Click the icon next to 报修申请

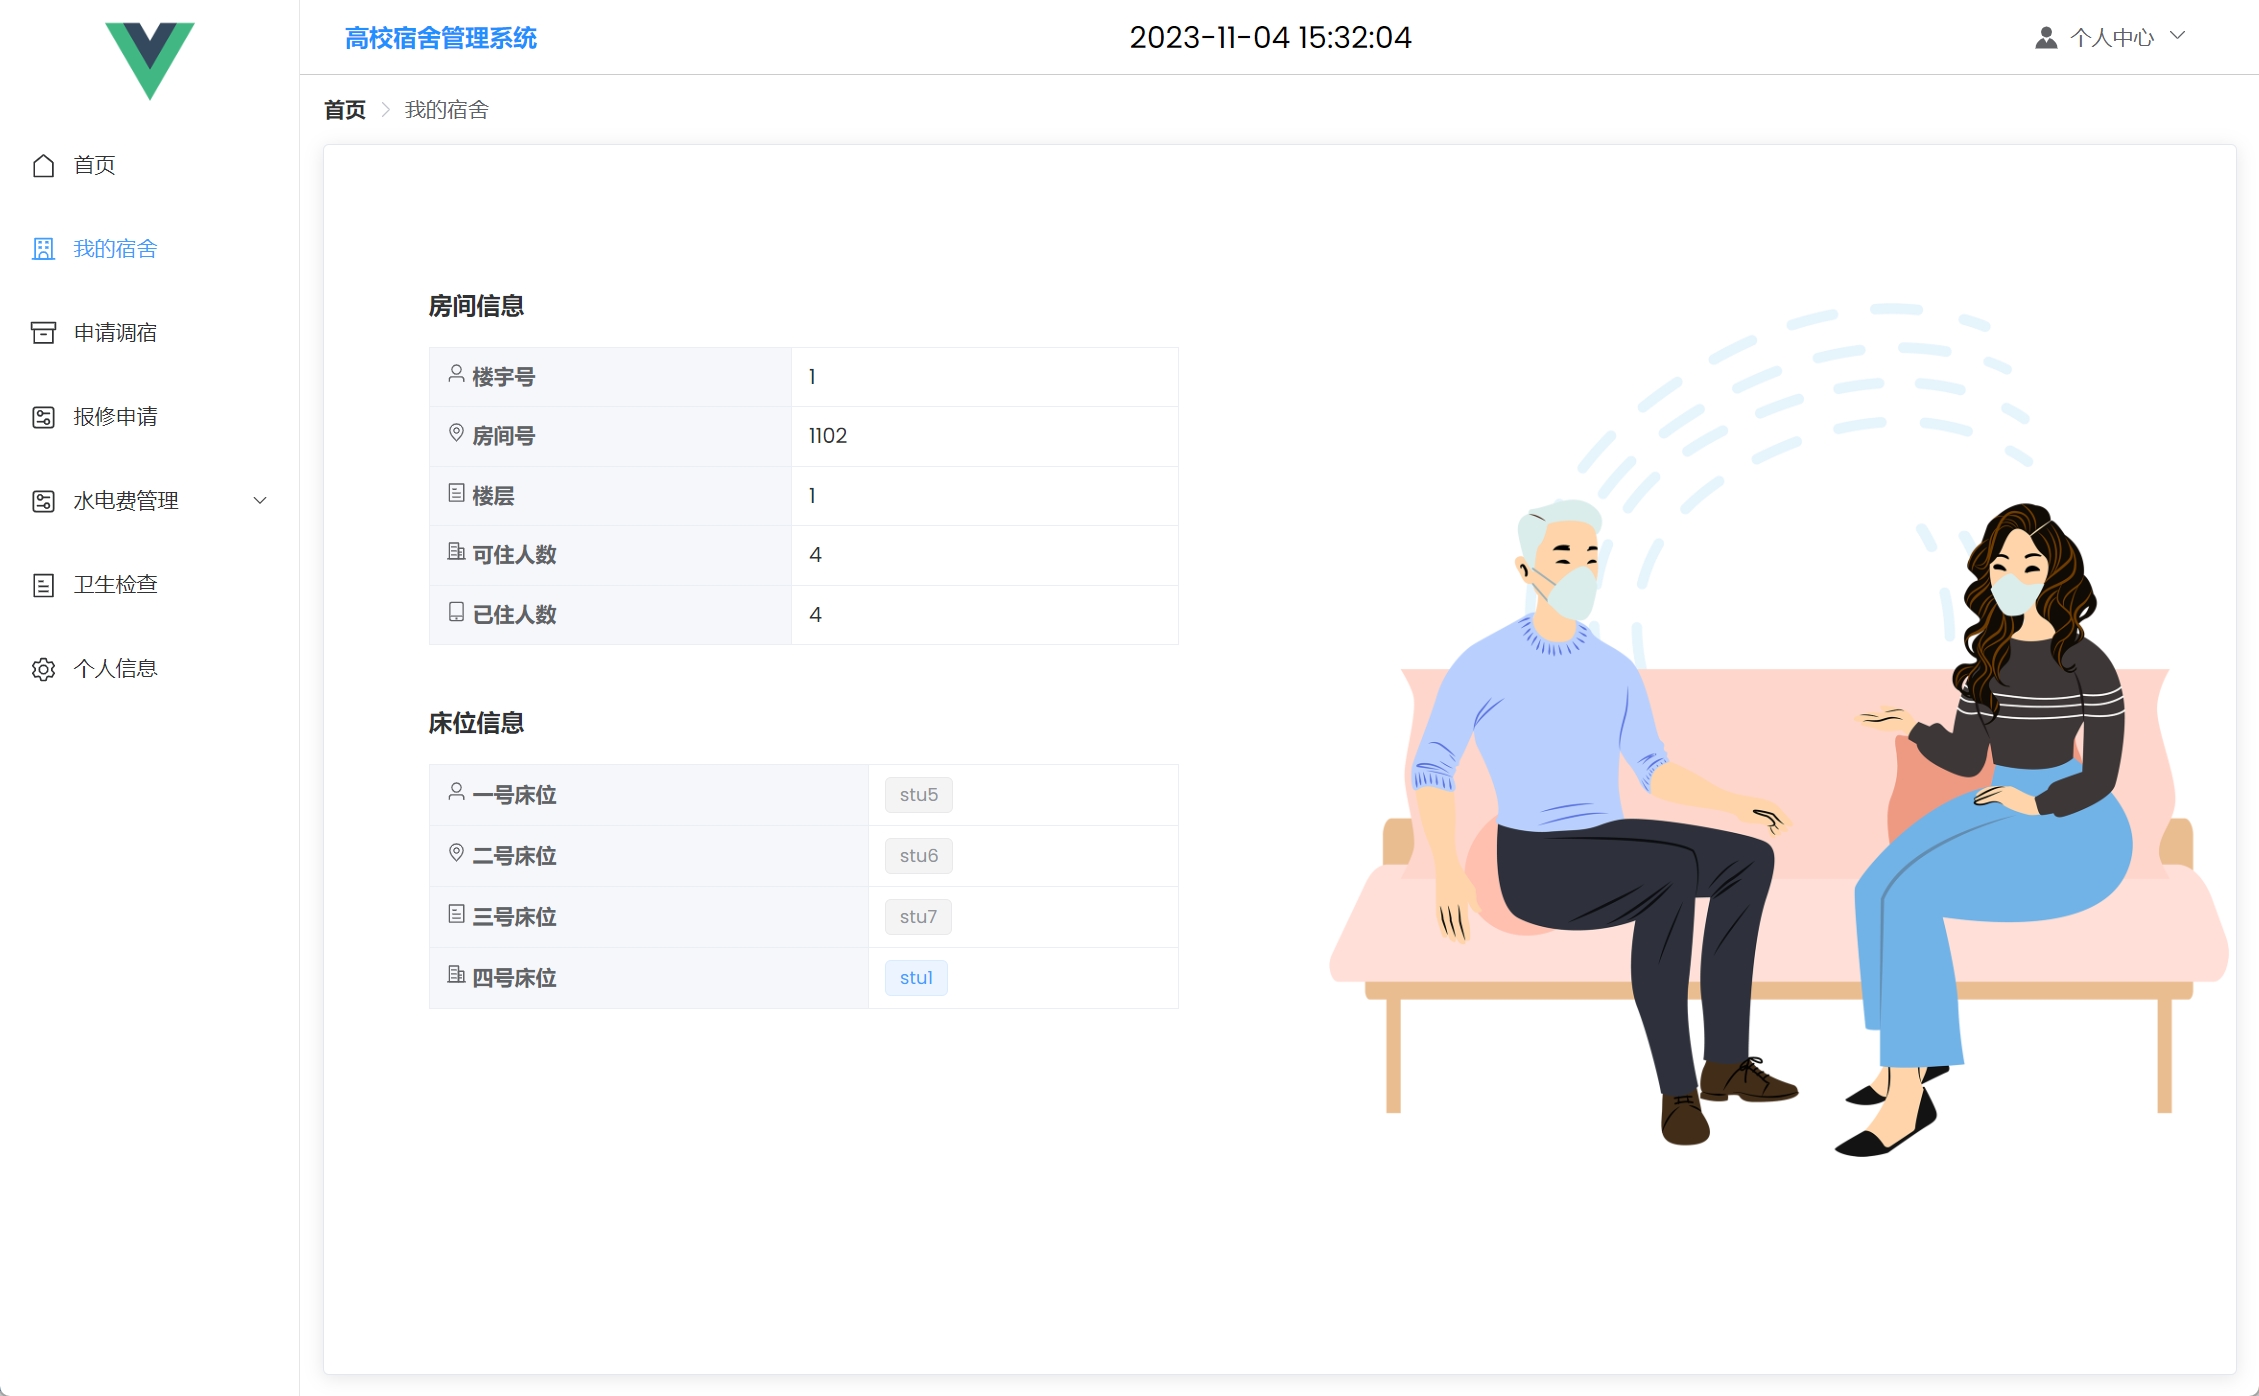(43, 417)
